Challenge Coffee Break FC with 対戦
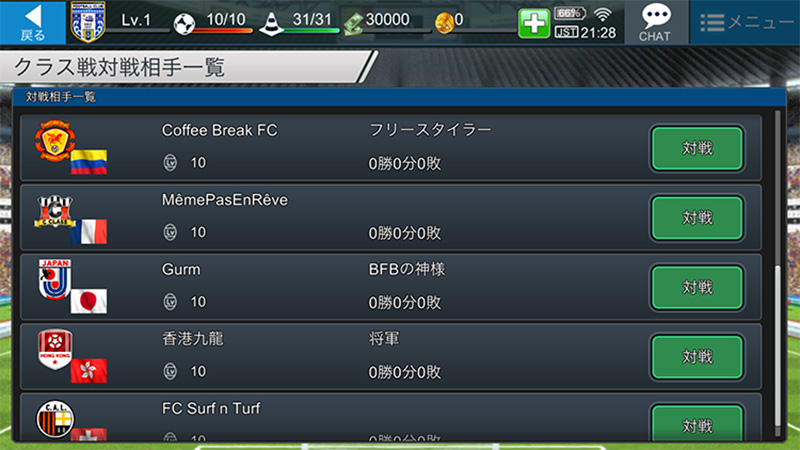Image resolution: width=800 pixels, height=450 pixels. pos(697,148)
